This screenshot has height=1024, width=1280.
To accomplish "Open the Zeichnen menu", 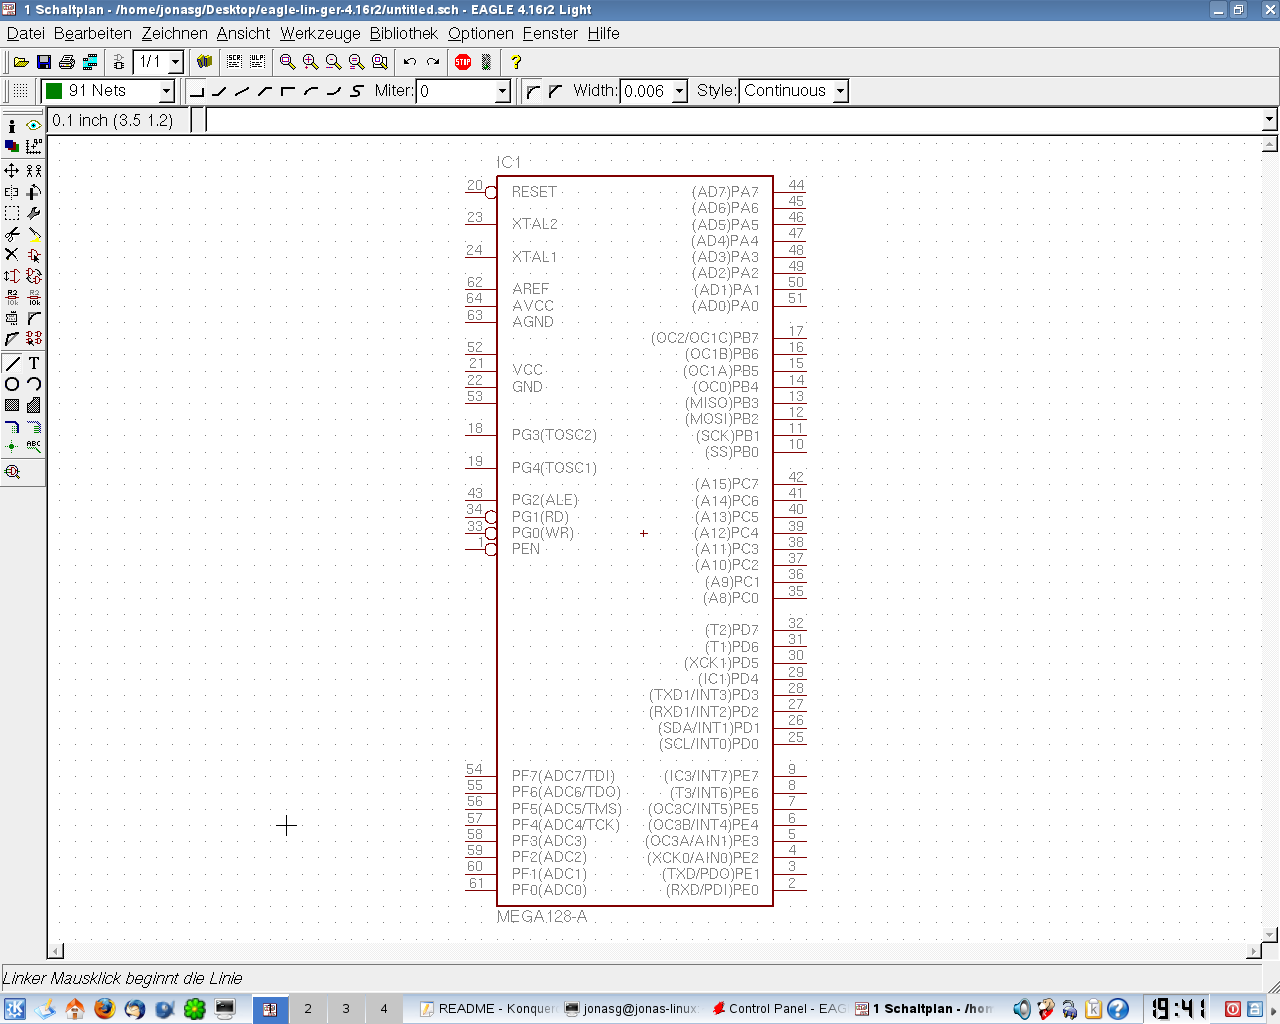I will pyautogui.click(x=175, y=33).
